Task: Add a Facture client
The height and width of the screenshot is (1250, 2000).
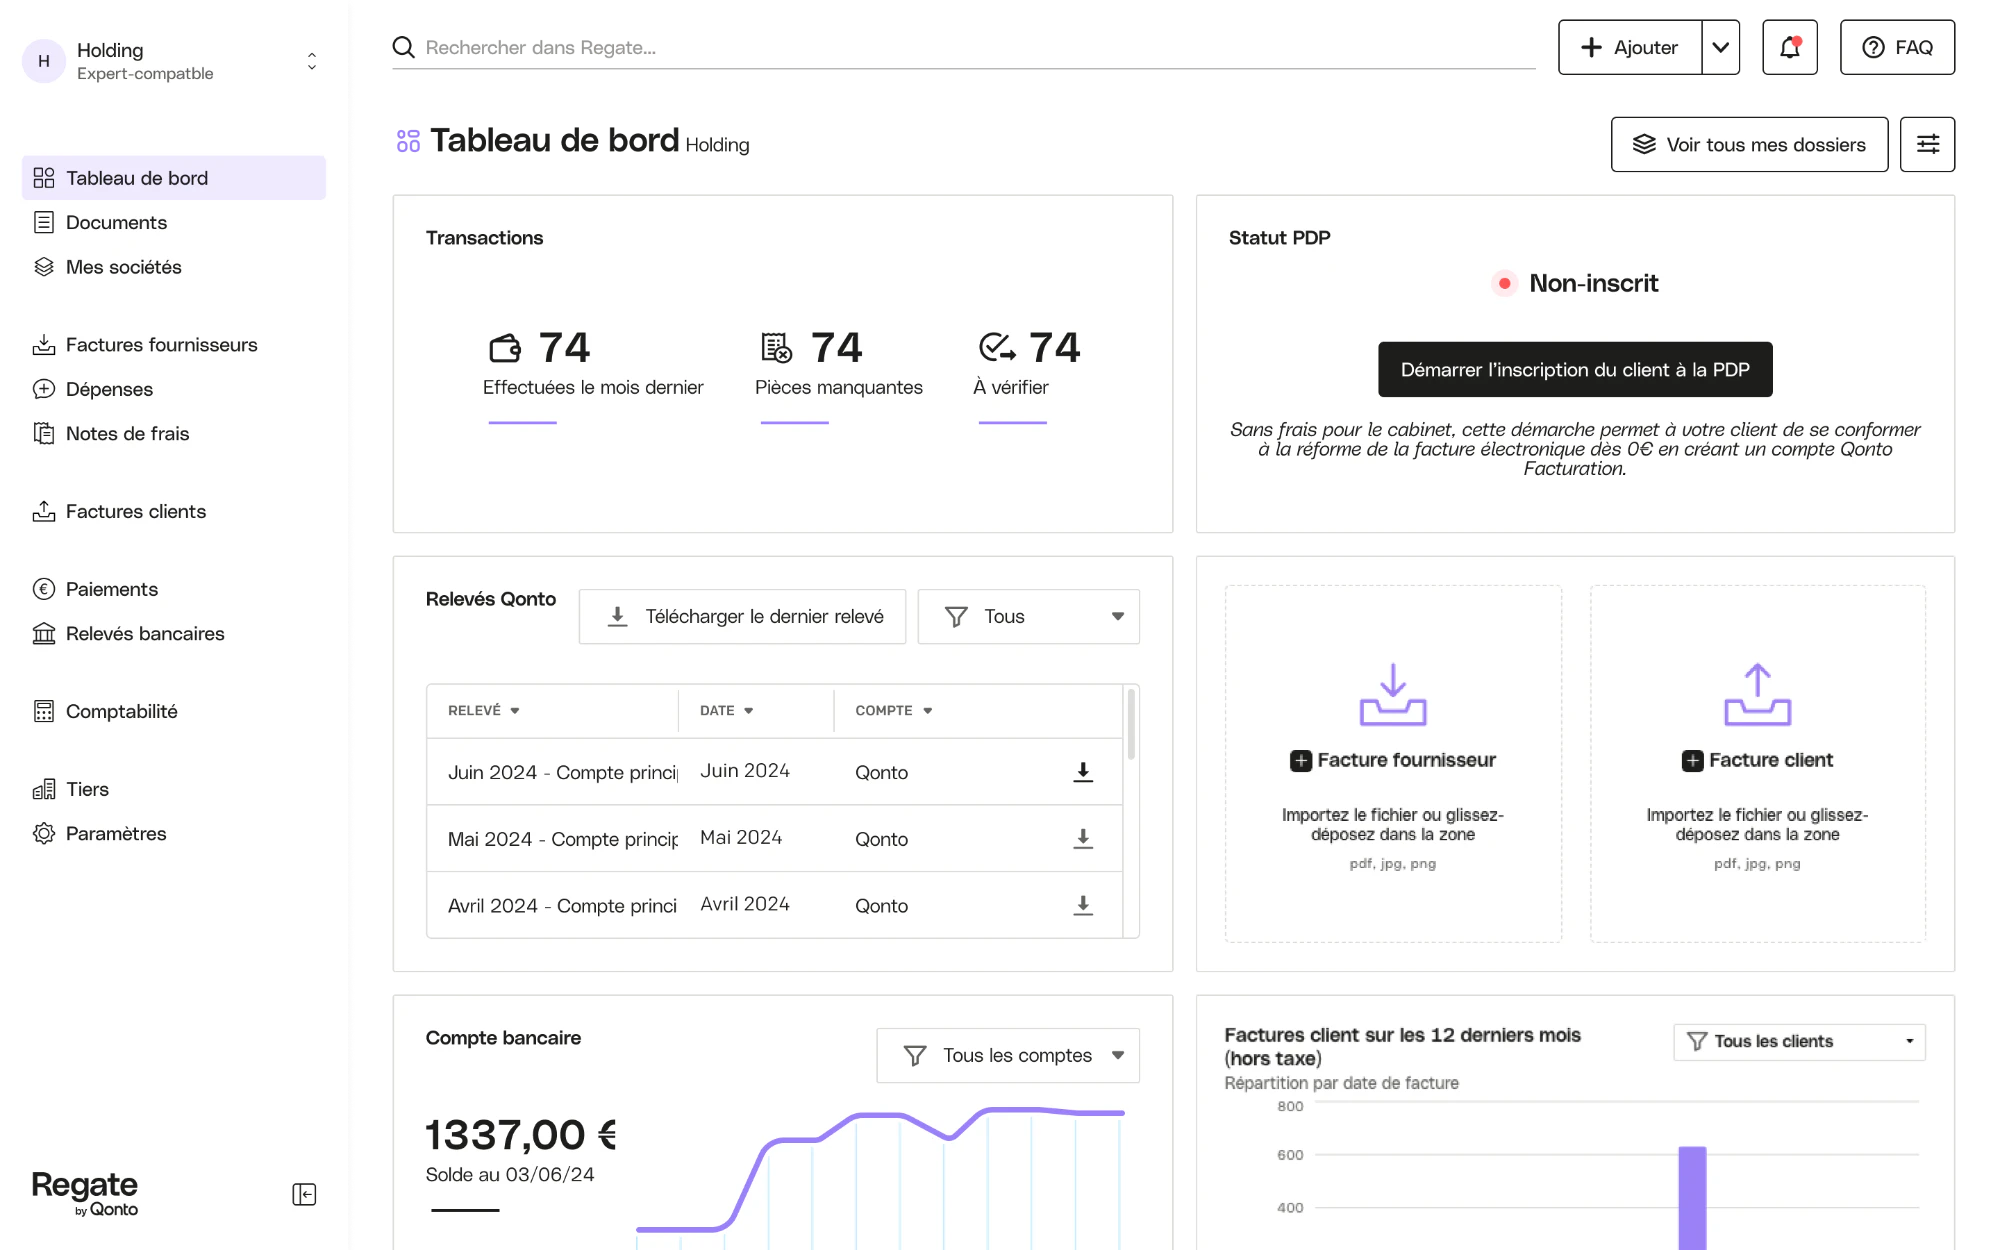Action: [x=1757, y=760]
